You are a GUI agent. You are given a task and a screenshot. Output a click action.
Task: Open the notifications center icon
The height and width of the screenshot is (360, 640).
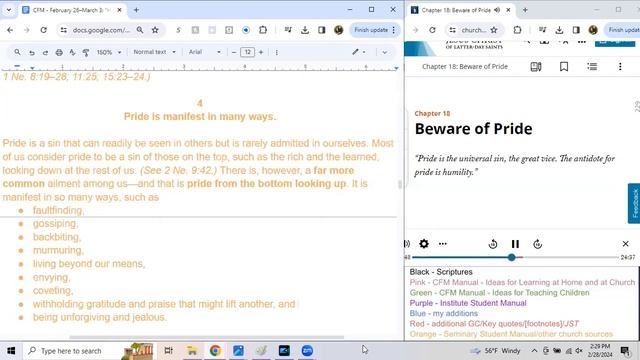point(625,351)
